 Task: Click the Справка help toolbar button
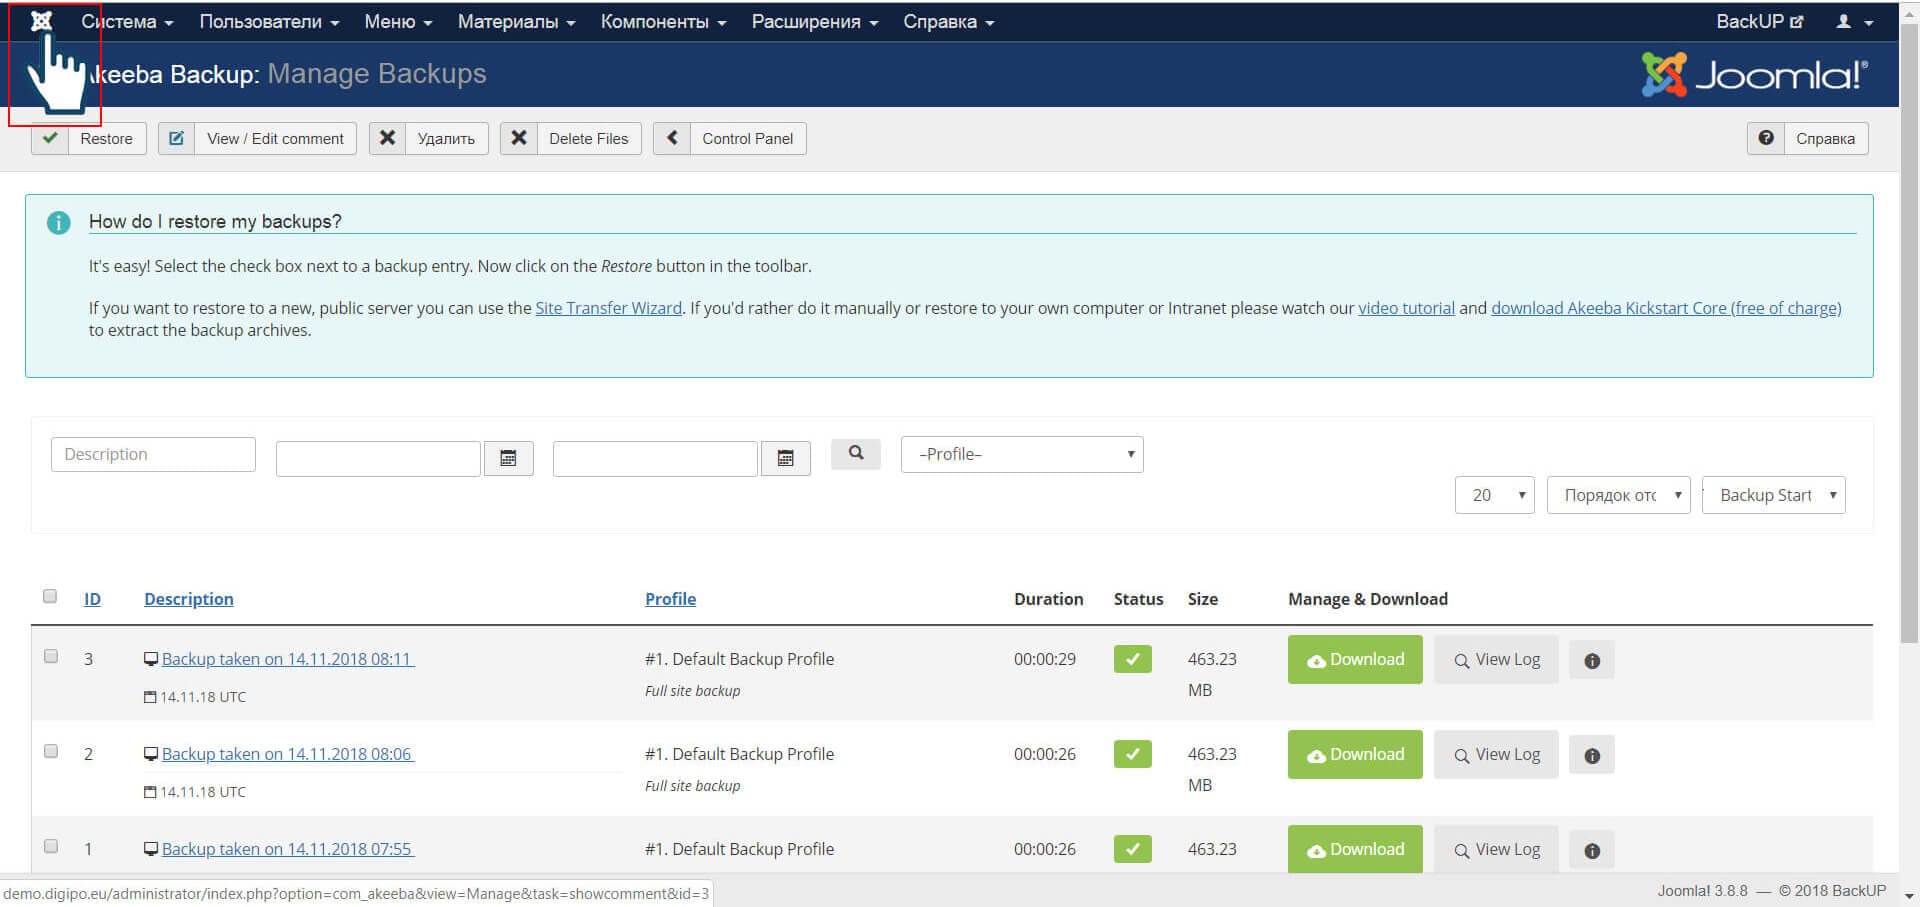point(1808,138)
